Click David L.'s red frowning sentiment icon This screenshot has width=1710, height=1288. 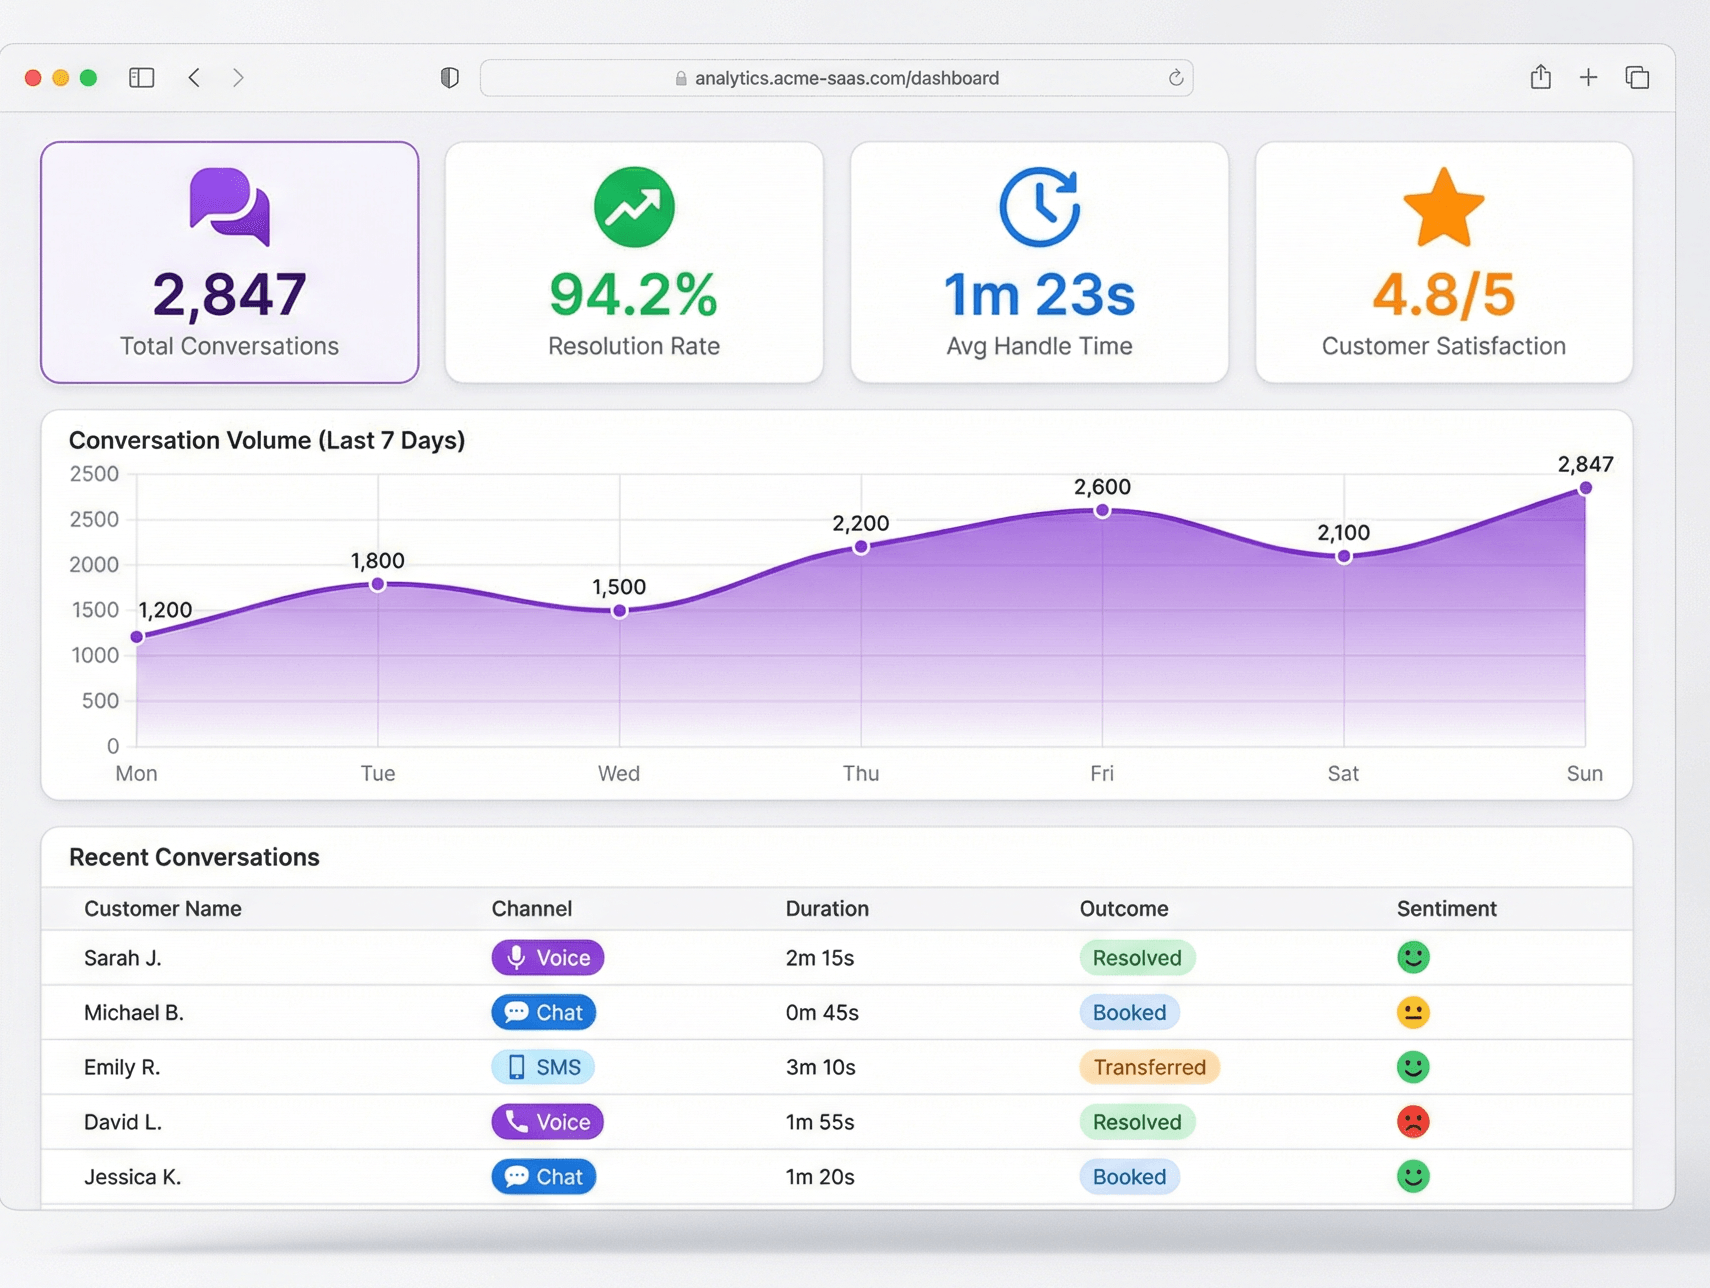1413,1122
